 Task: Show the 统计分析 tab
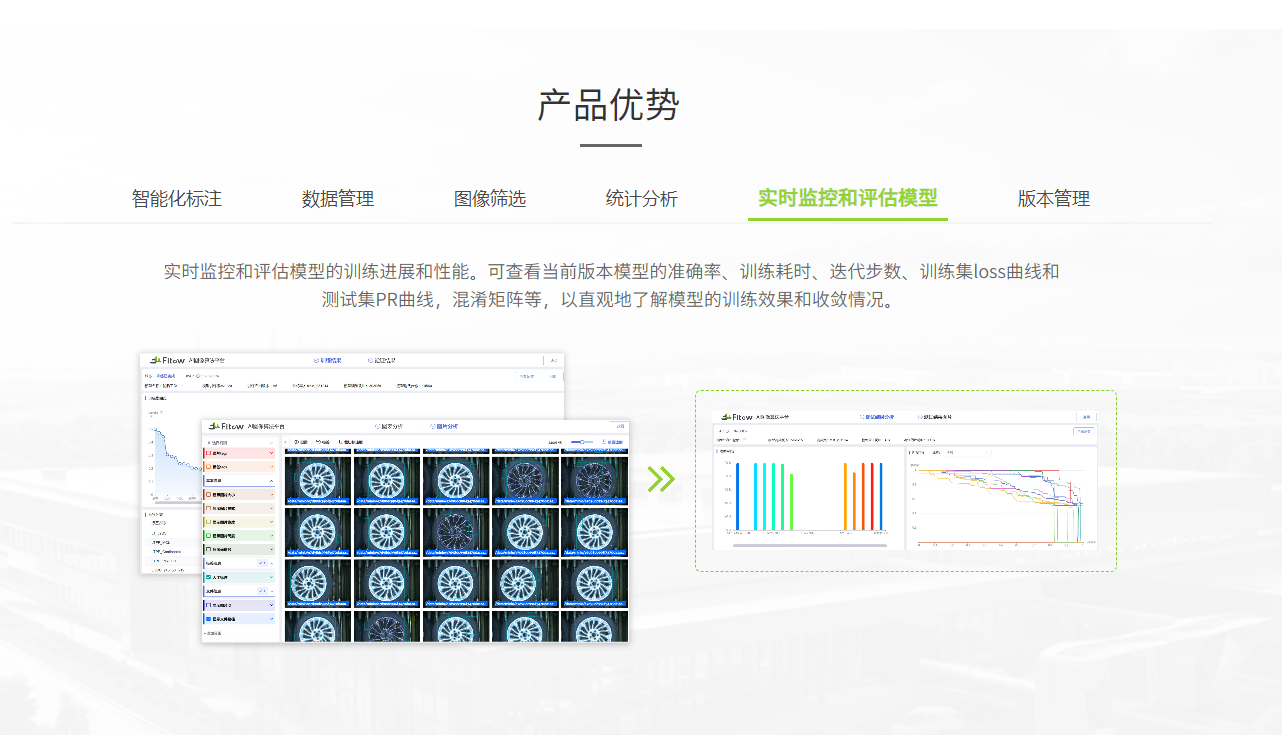point(642,198)
